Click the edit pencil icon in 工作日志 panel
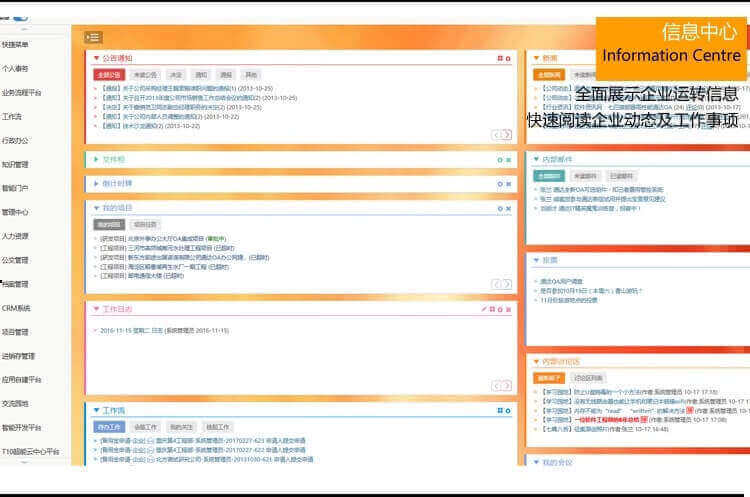The width and height of the screenshot is (750, 497). tap(484, 309)
